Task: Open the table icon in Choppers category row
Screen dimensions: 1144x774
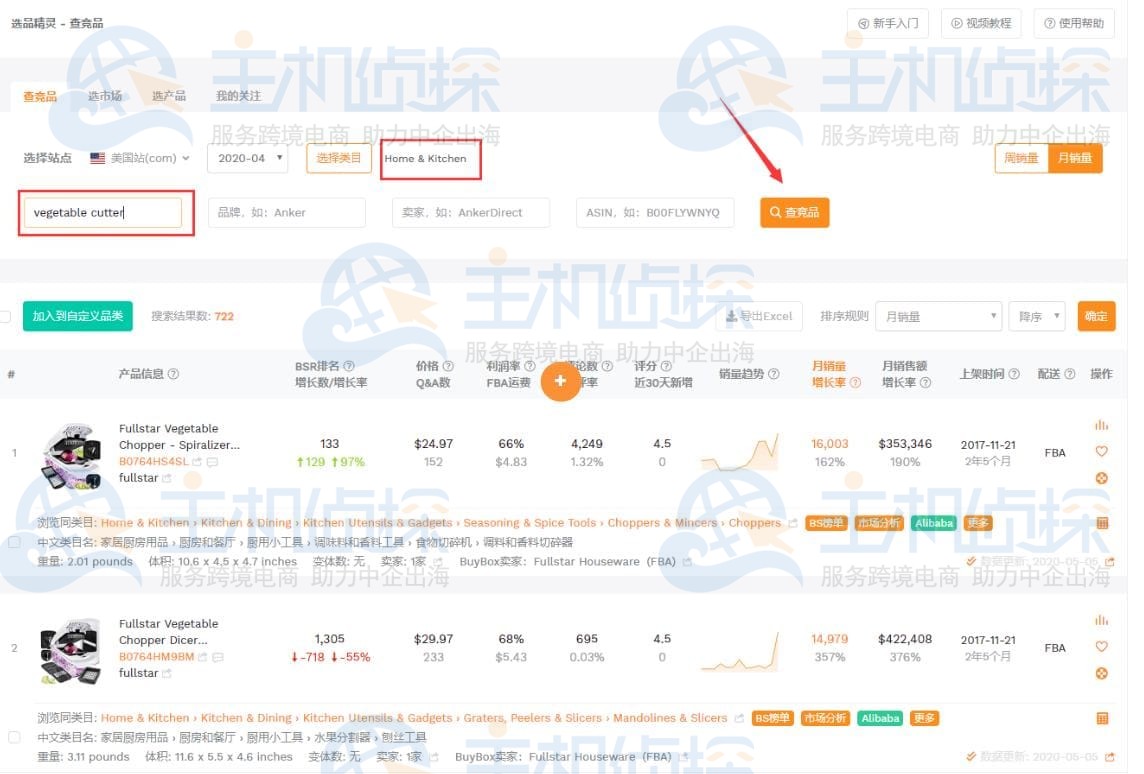Action: (1102, 523)
